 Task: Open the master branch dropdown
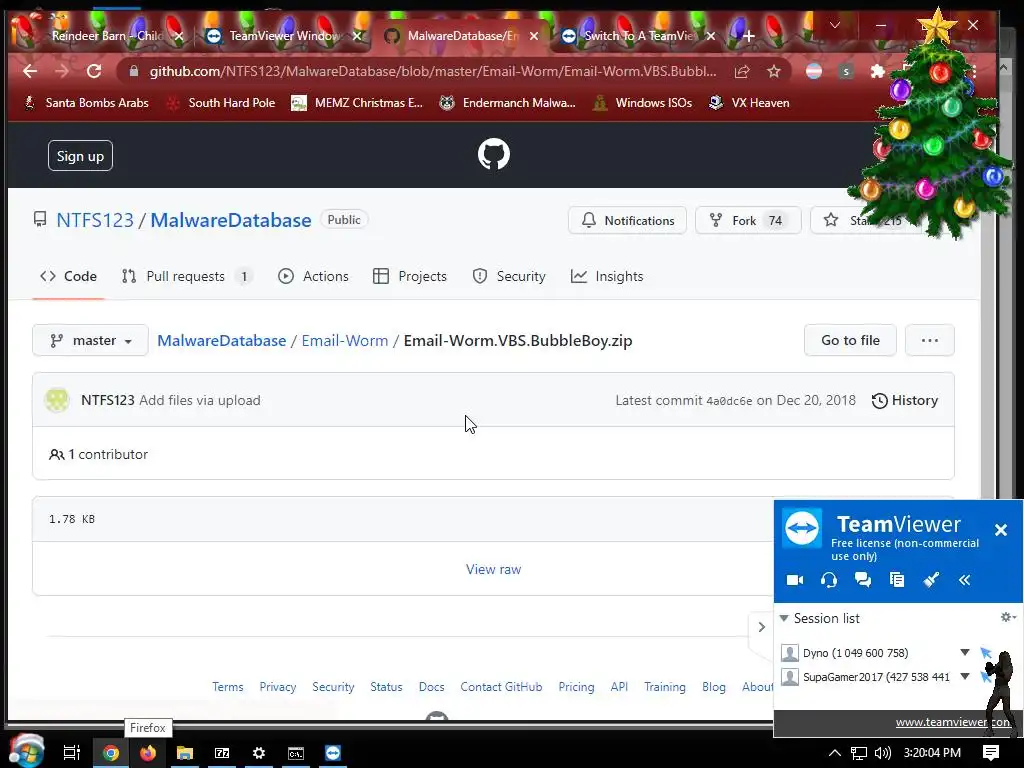coord(90,340)
